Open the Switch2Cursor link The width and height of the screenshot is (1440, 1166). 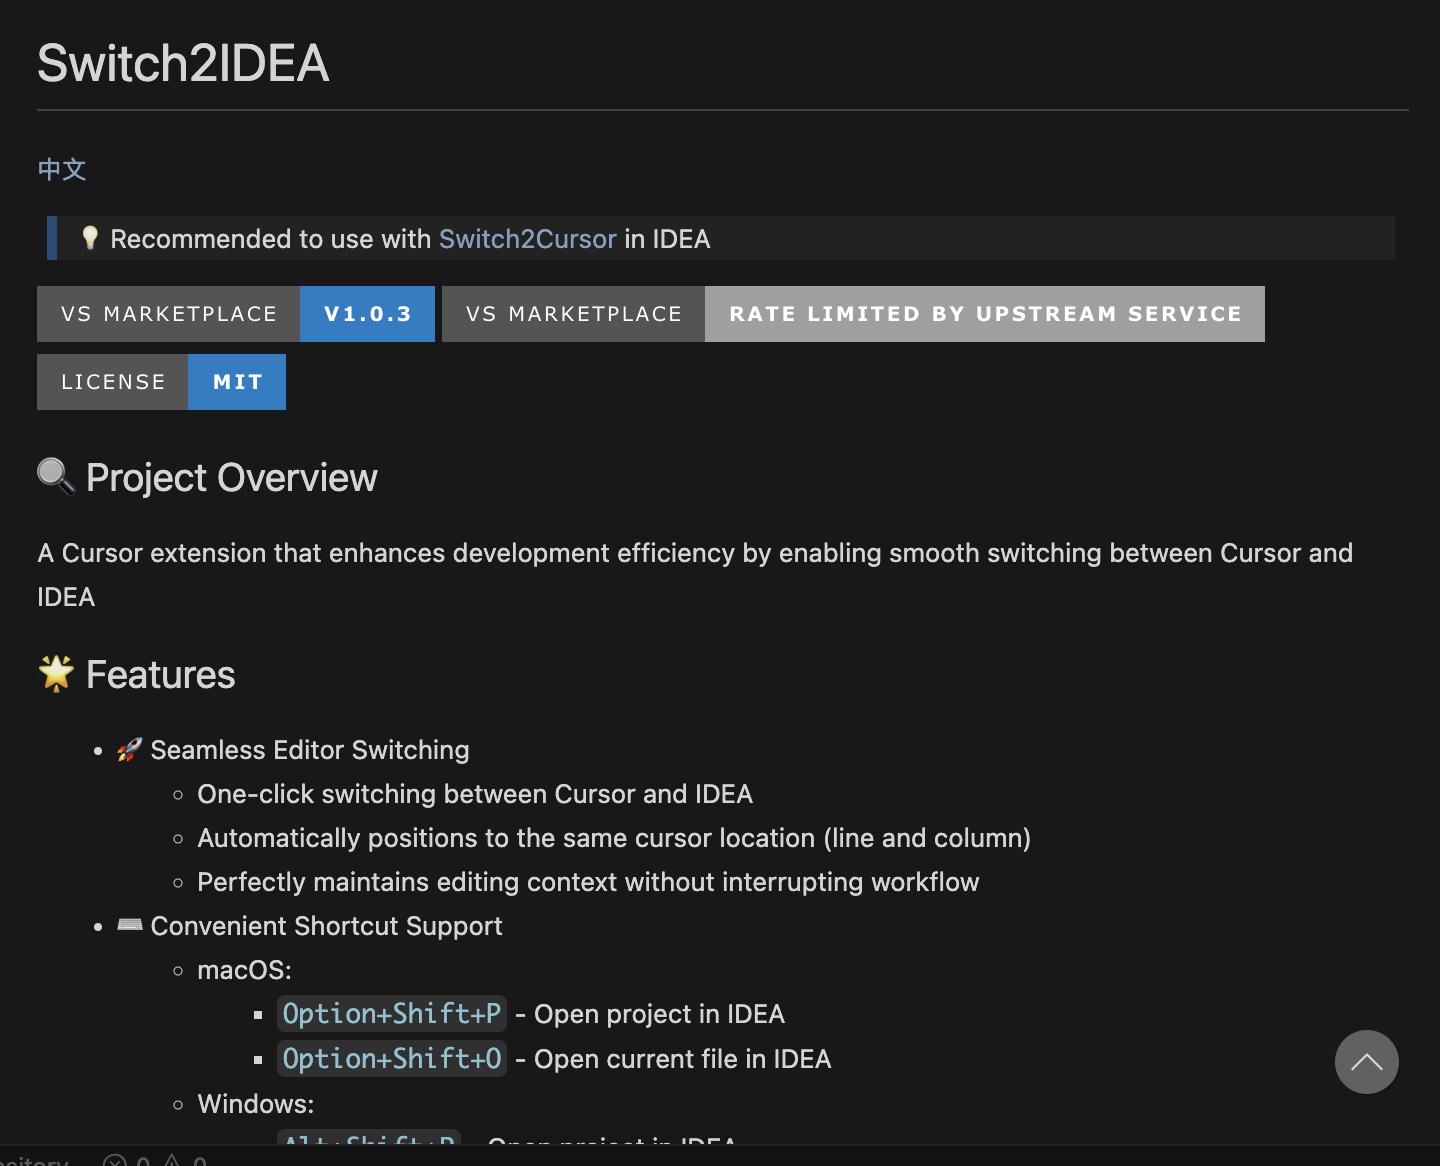(527, 238)
